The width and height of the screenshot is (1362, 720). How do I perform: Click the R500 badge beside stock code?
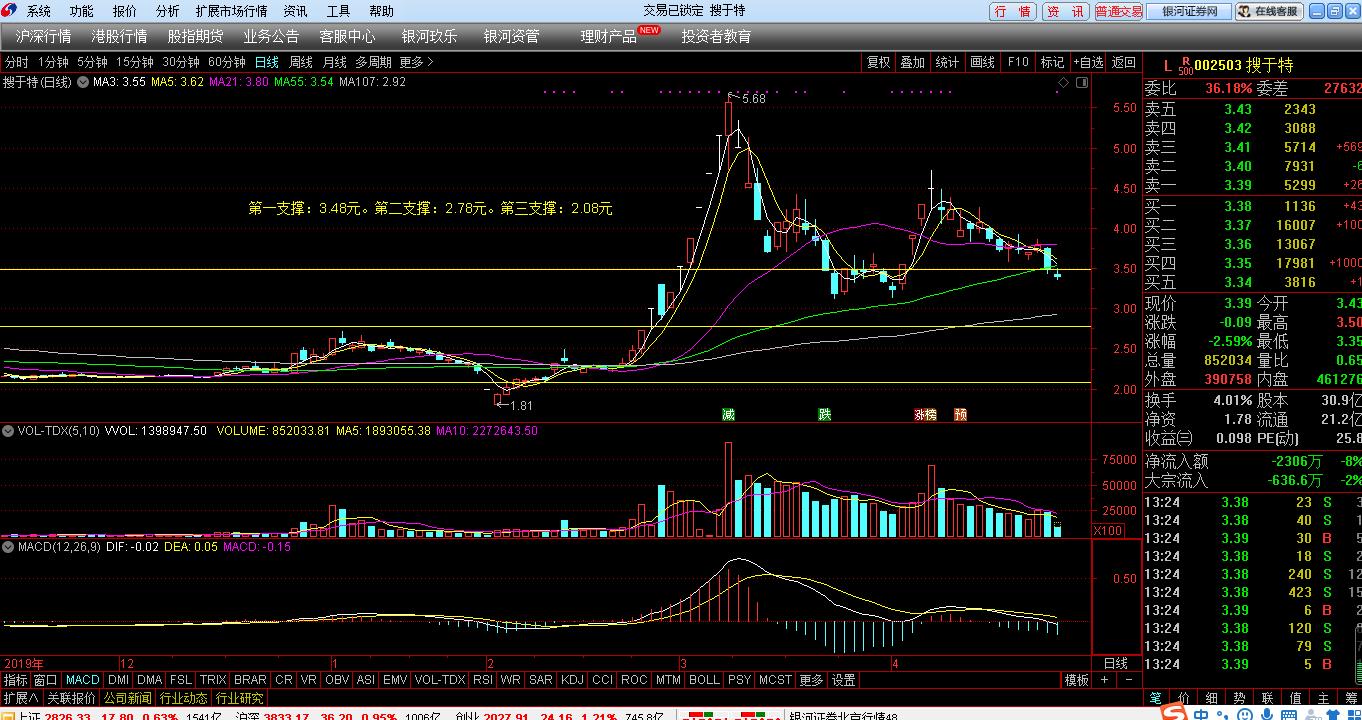(x=1186, y=65)
